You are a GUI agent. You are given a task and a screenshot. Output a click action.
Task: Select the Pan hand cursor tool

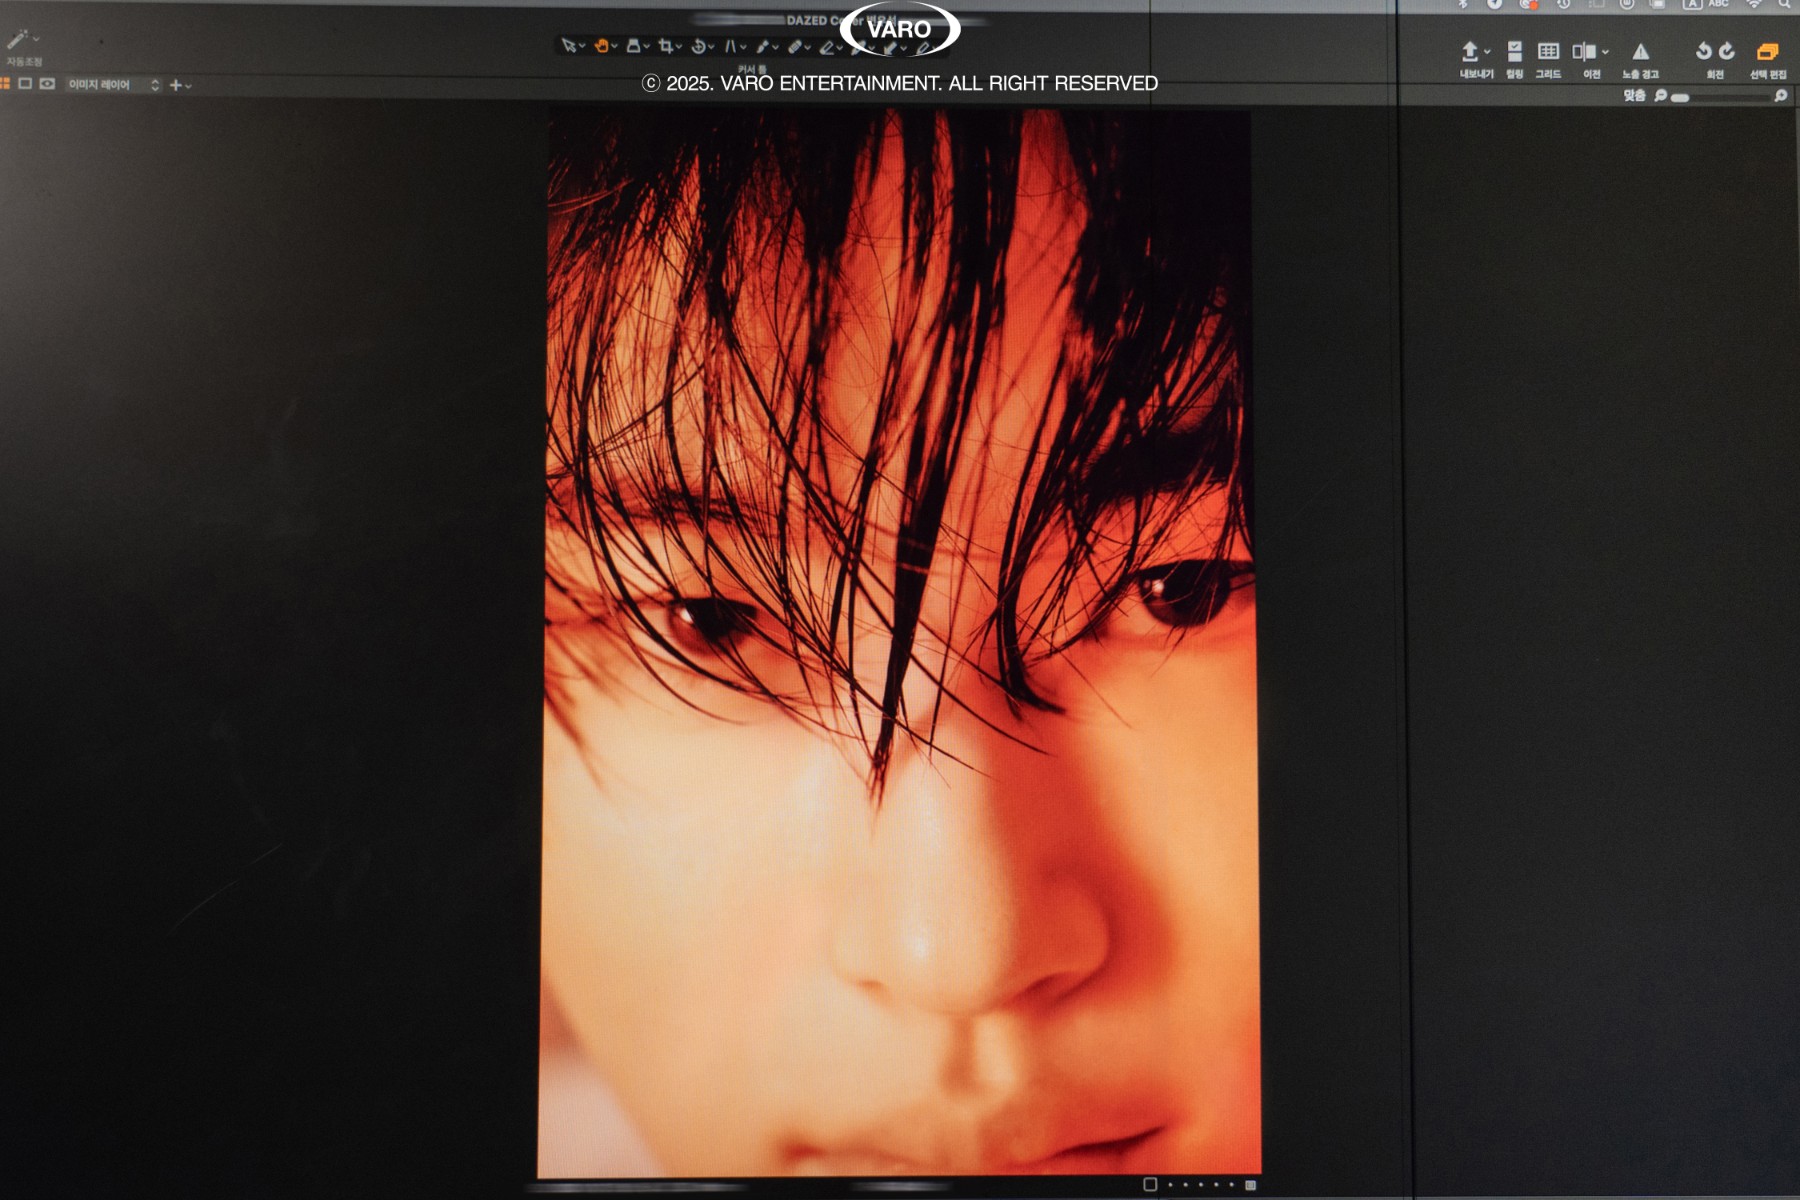coord(601,46)
